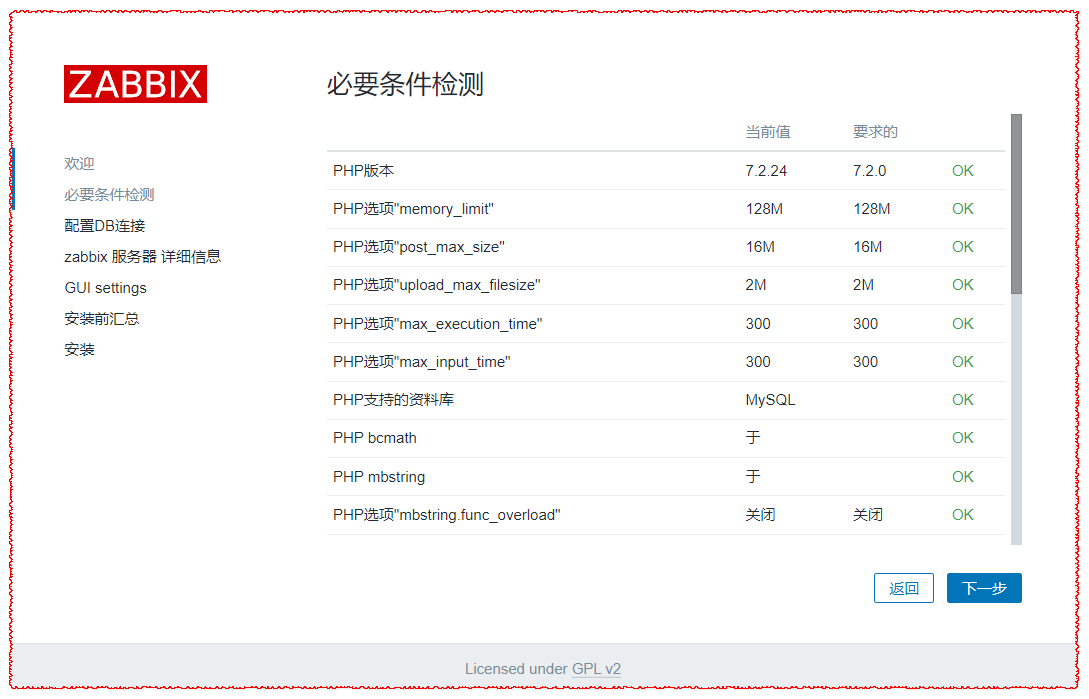1089x699 pixels.
Task: Click current memory_limit value 128M
Action: pos(764,209)
